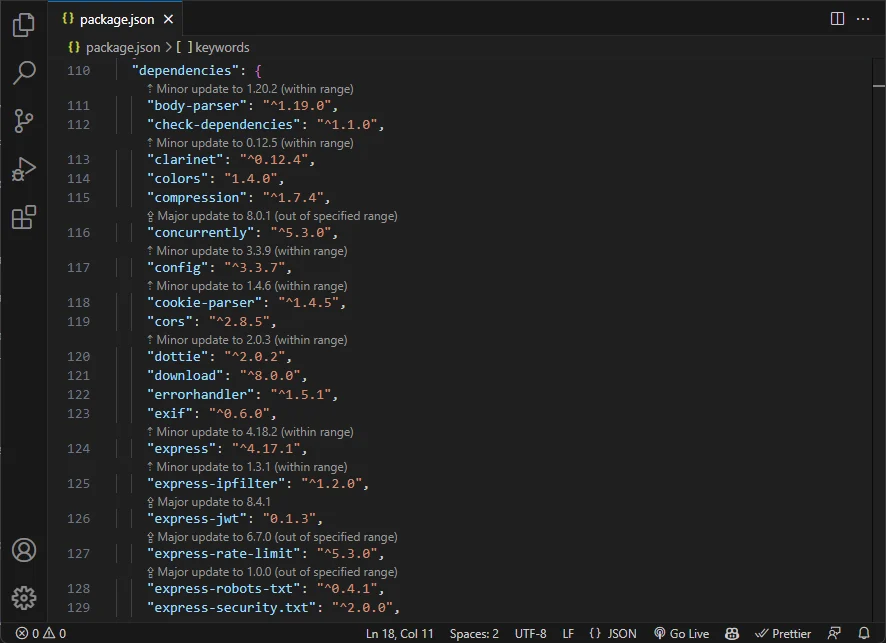The width and height of the screenshot is (886, 643).
Task: Open the More Actions ellipsis menu
Action: (863, 19)
